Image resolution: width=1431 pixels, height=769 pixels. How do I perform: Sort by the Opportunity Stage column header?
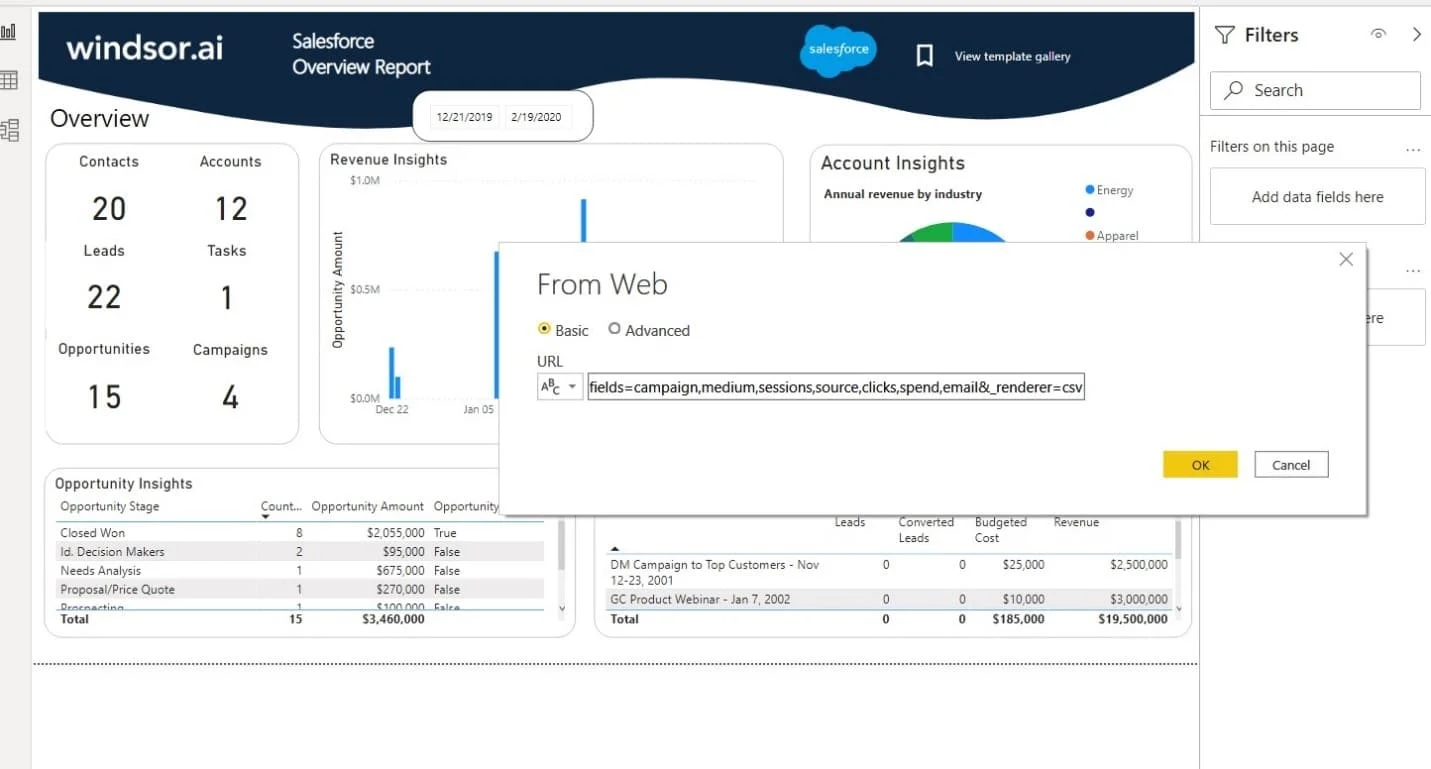click(109, 507)
